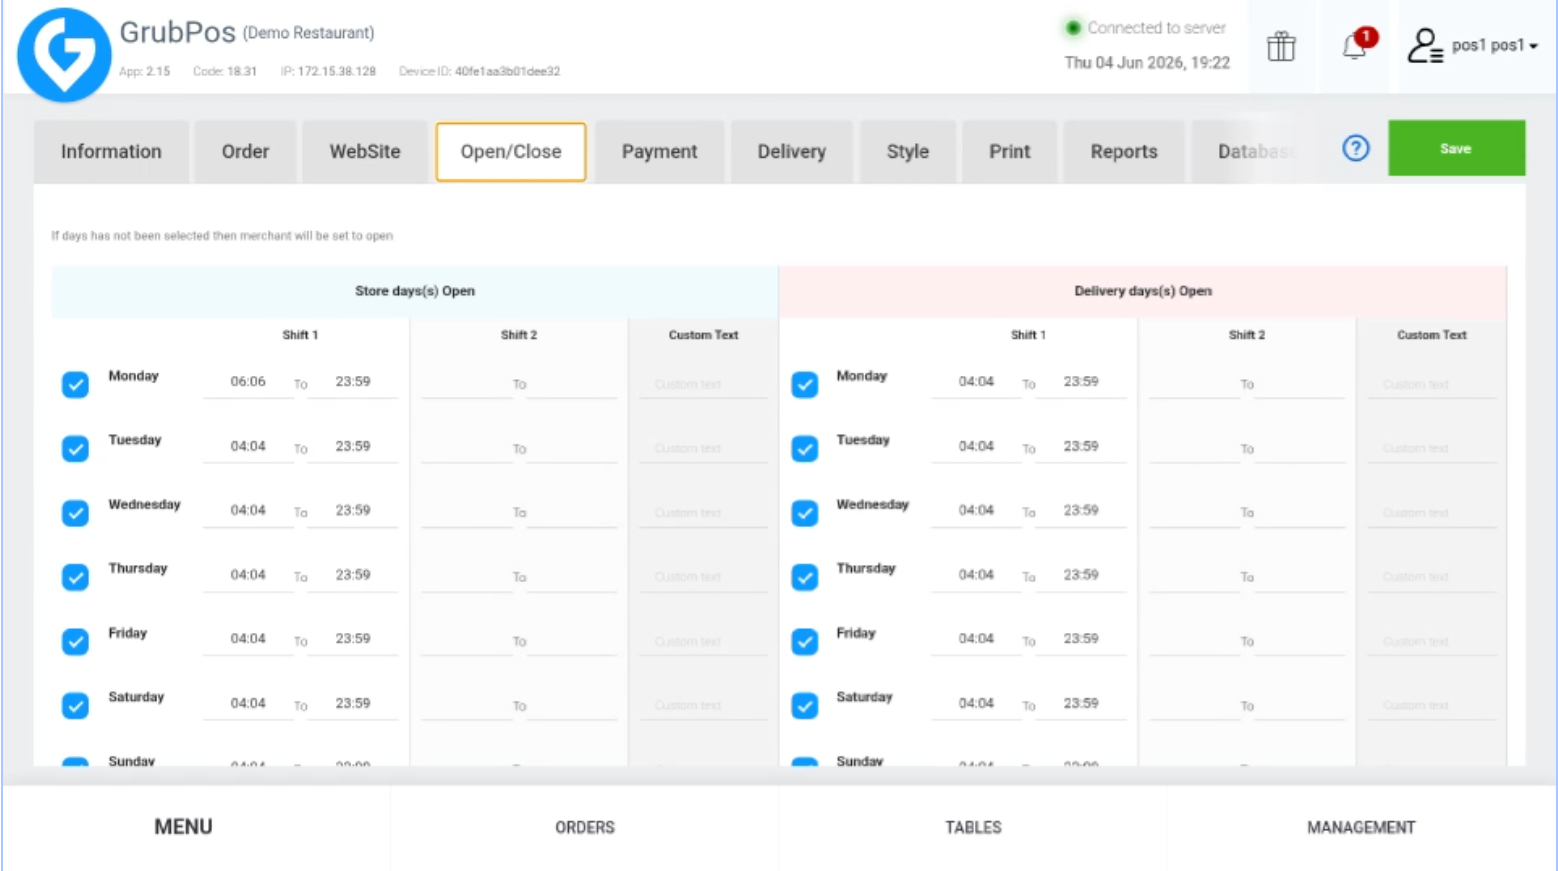Edit Monday store Shift 1 start time 06:06
Viewport: 1558px width, 871px height.
pyautogui.click(x=248, y=382)
